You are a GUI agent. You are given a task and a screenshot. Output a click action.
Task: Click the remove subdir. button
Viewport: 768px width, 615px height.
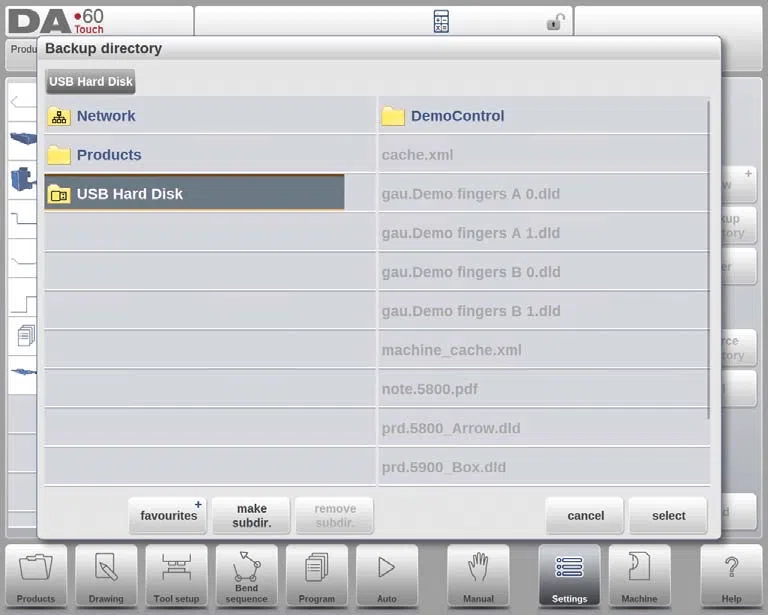pos(335,516)
